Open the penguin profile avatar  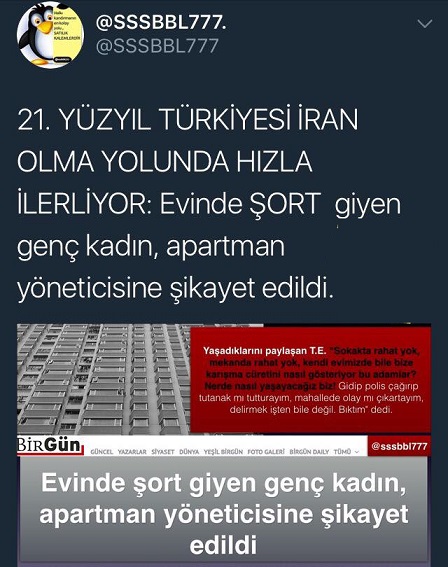pyautogui.click(x=51, y=35)
